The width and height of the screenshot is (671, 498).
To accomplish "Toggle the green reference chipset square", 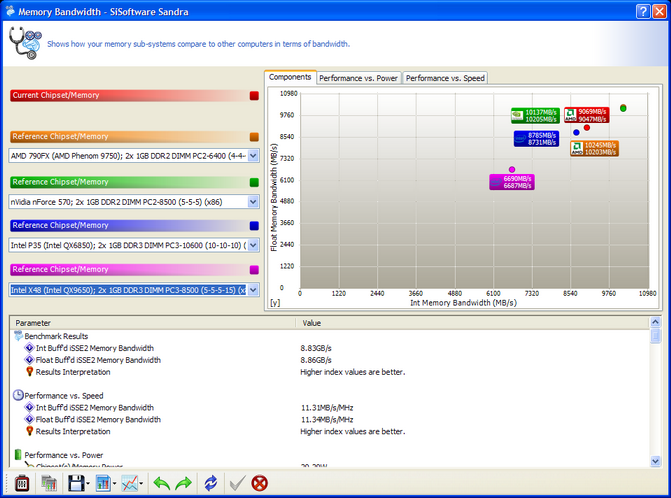I will click(x=254, y=182).
